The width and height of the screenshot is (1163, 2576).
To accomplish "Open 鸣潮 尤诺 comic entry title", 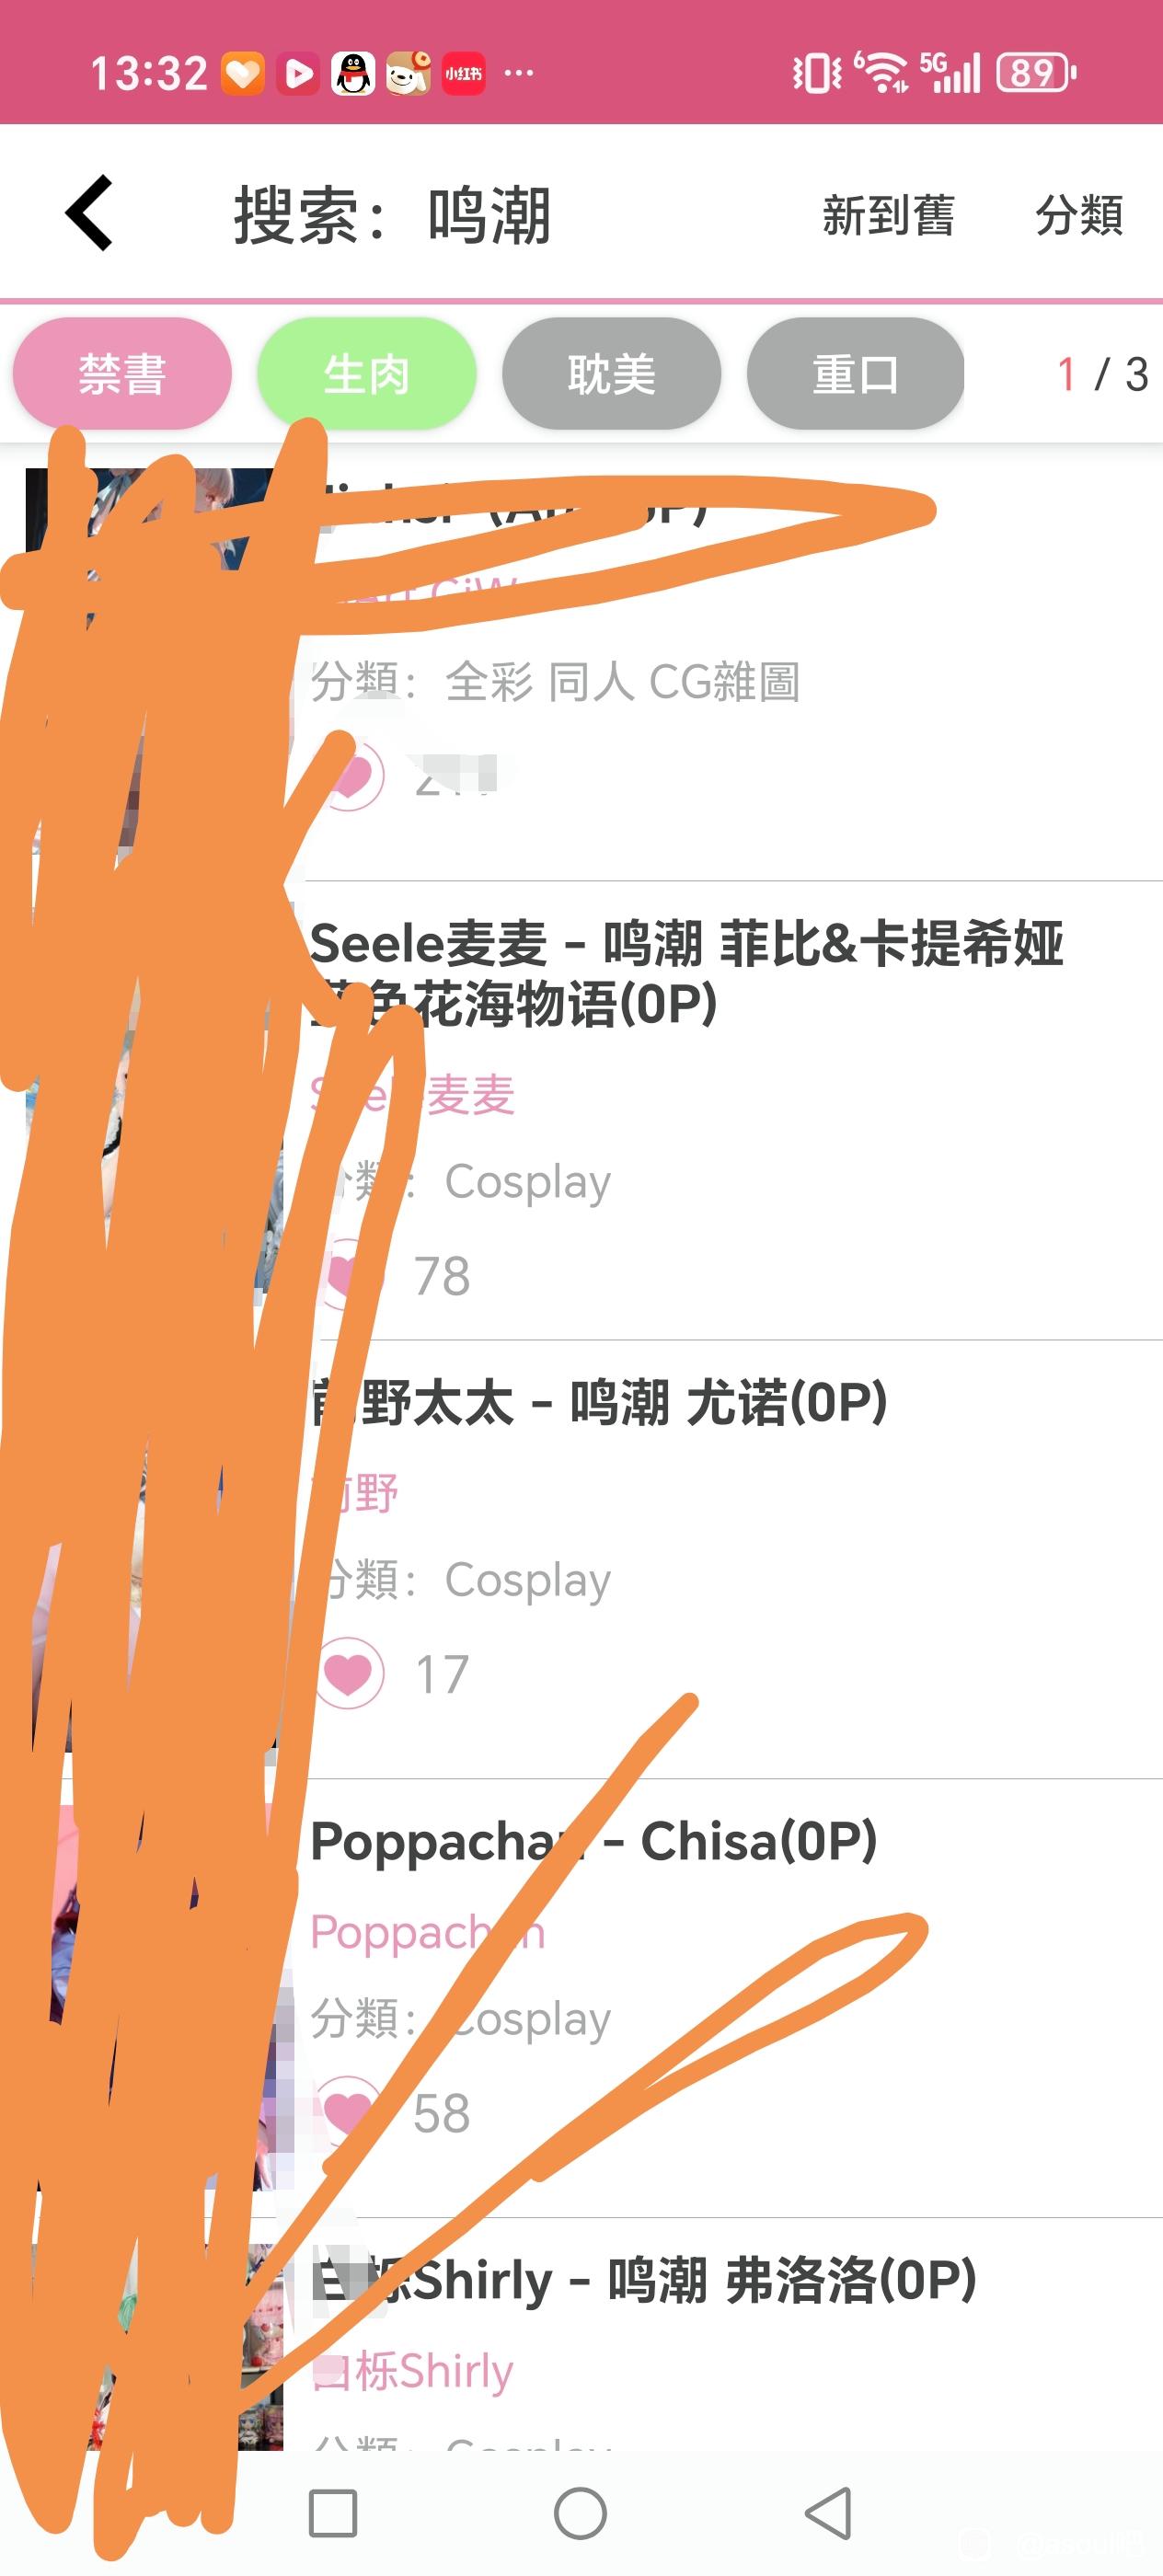I will tap(599, 1402).
